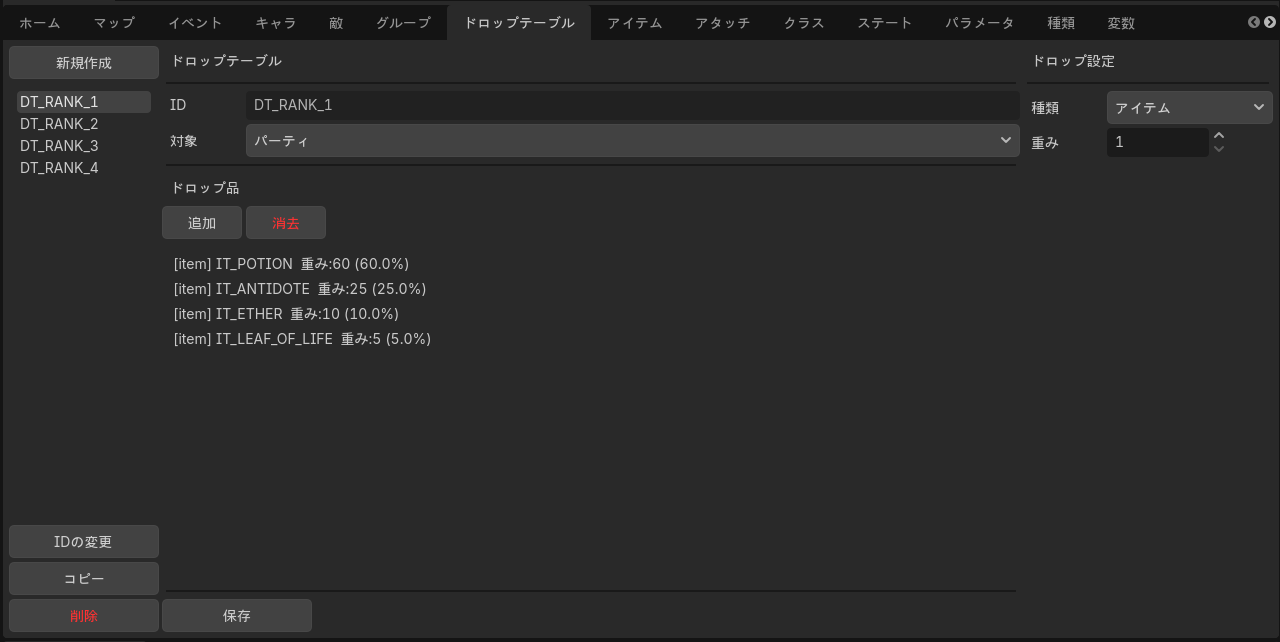This screenshot has width=1280, height=642.
Task: Select the グループ tab
Action: [403, 23]
